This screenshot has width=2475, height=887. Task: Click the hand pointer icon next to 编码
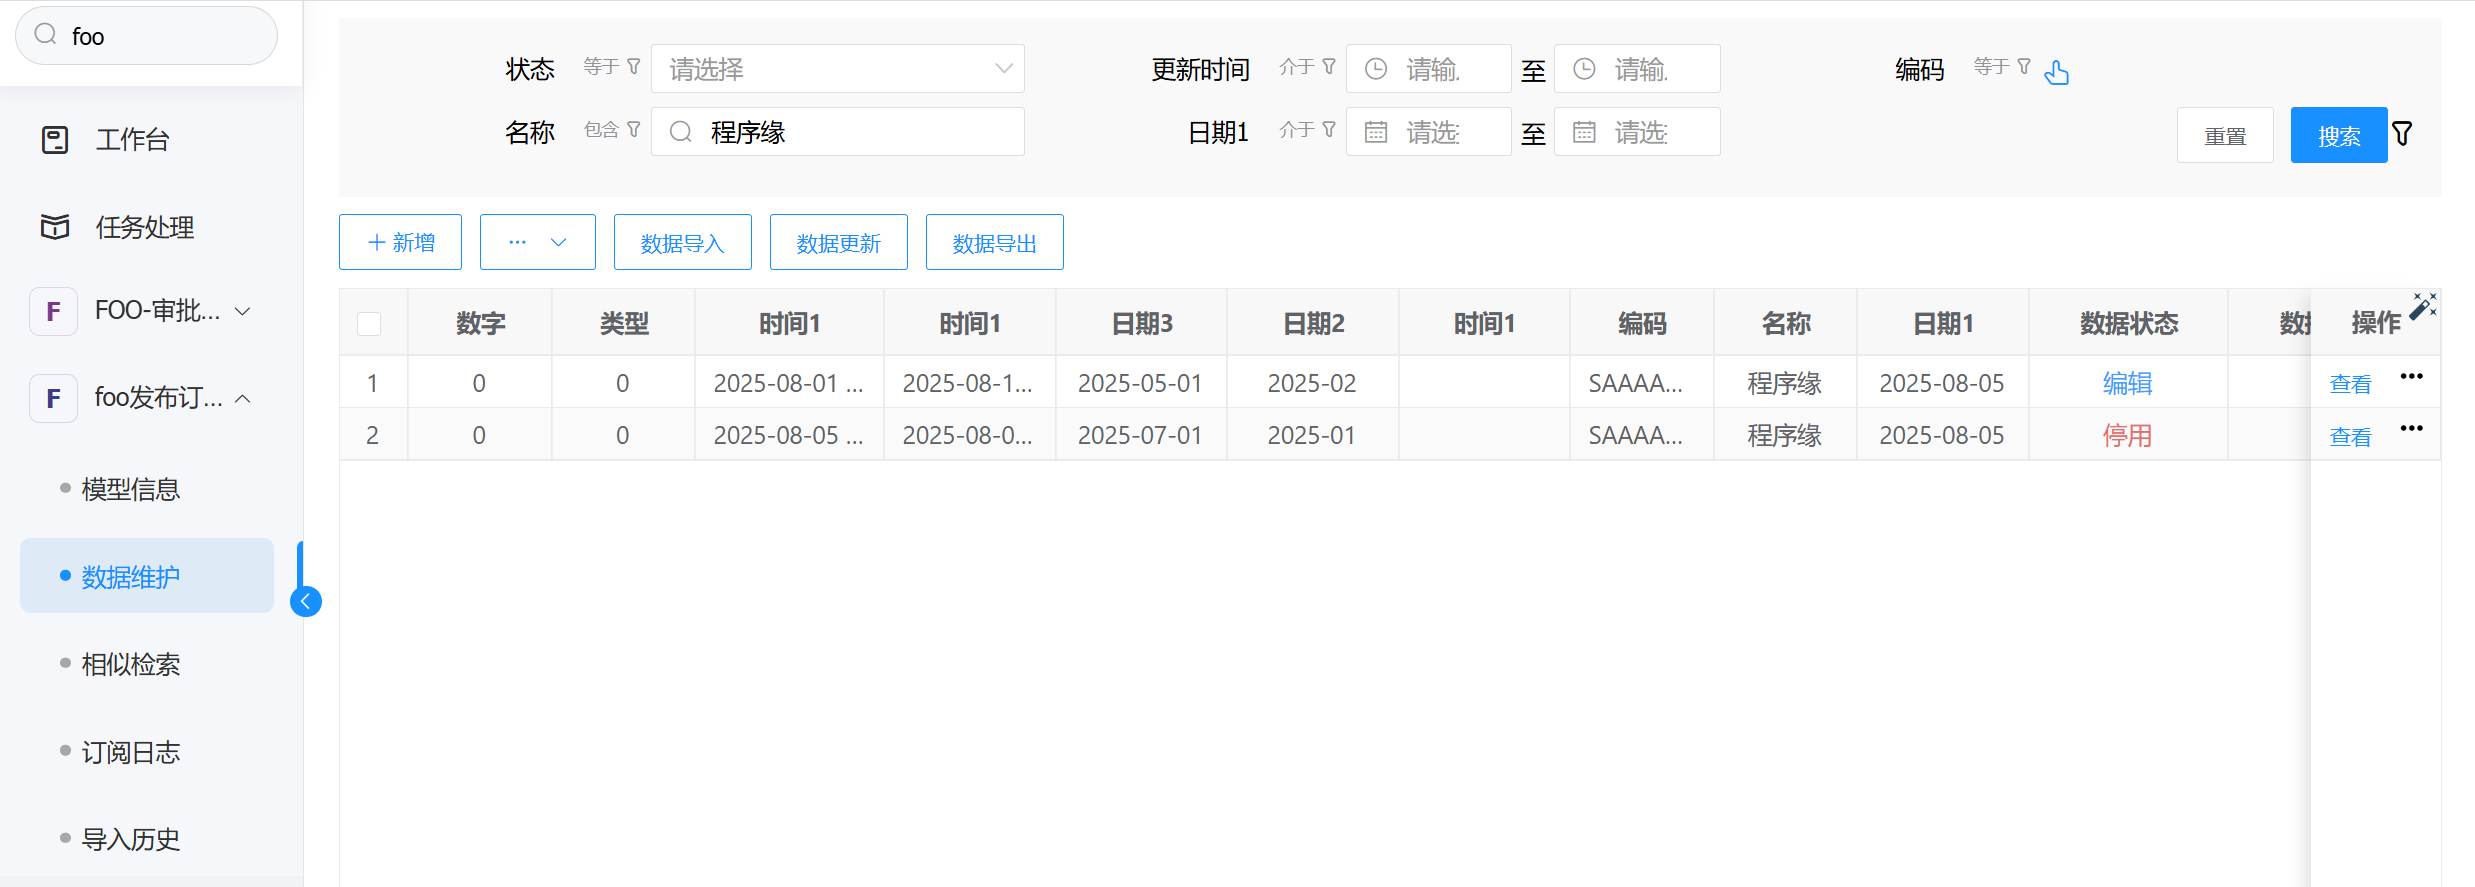coord(2057,72)
